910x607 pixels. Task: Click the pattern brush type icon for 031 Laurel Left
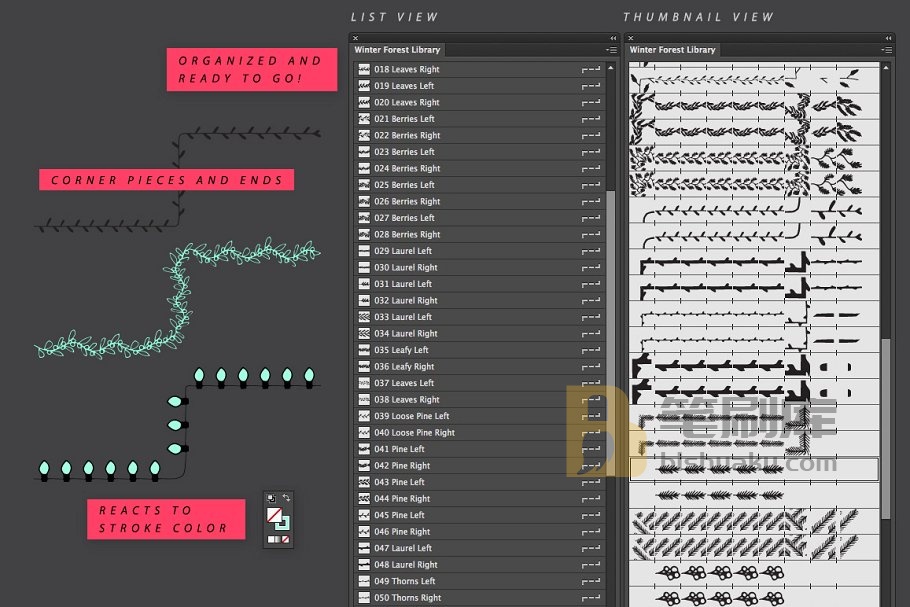pos(591,284)
